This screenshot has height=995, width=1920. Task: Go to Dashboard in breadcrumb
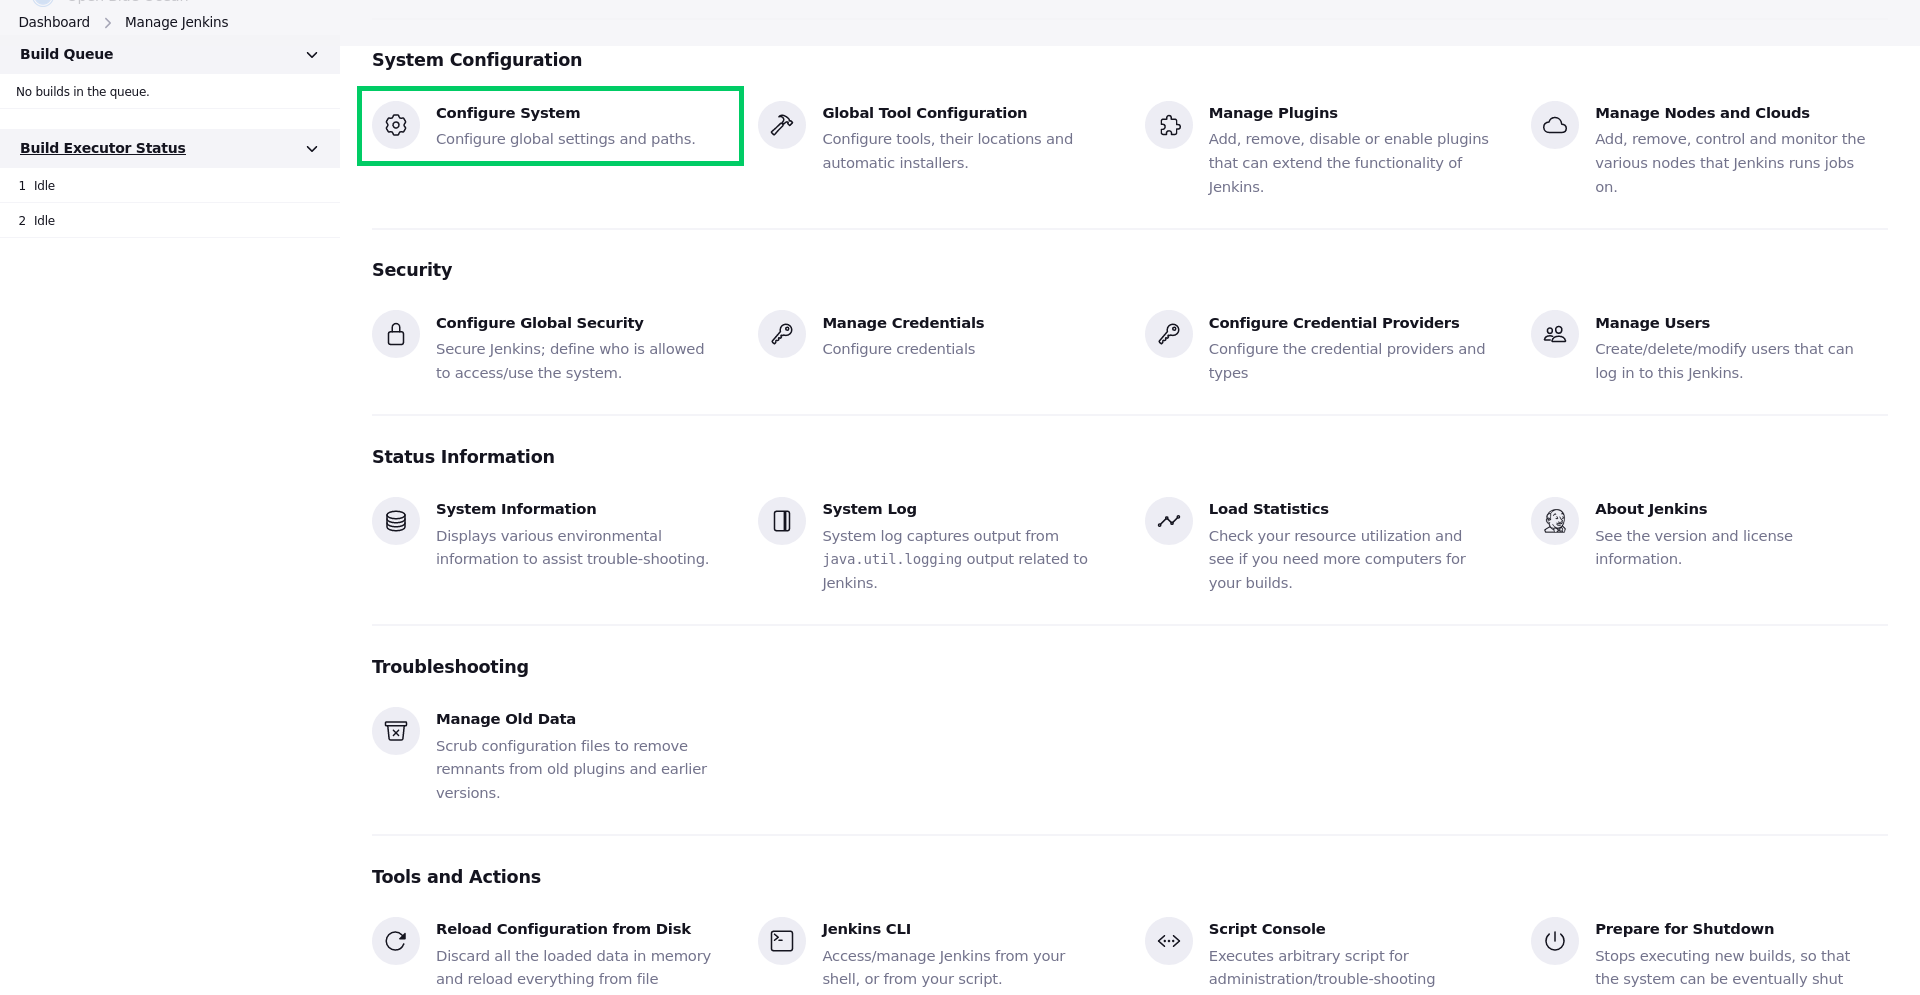[x=54, y=22]
